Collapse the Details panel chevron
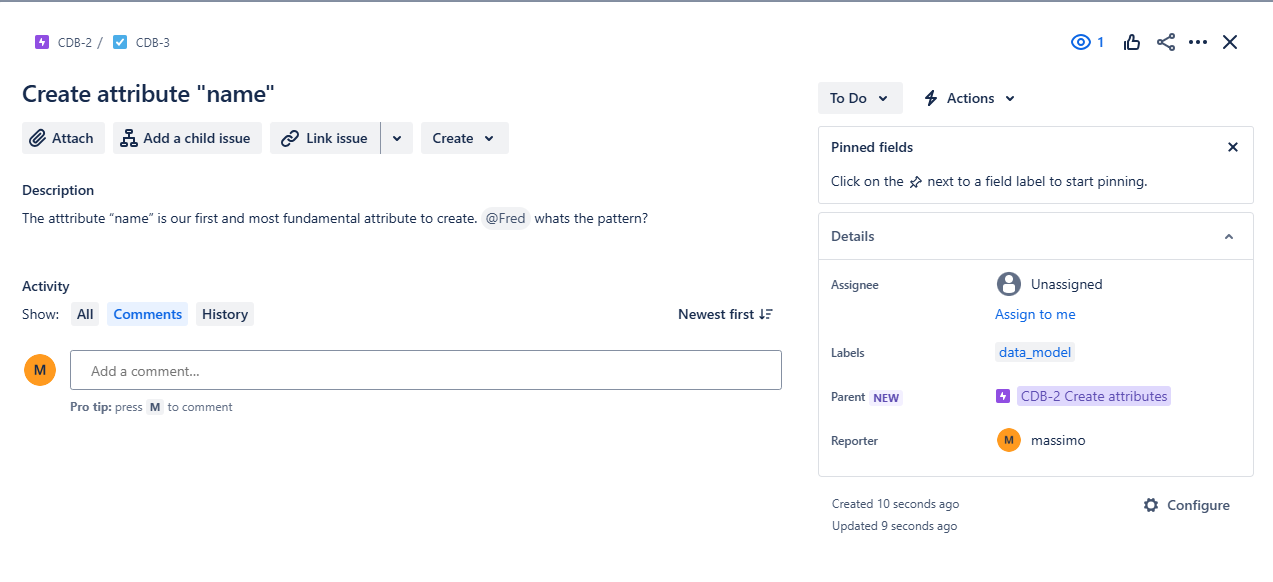The height and width of the screenshot is (582, 1273). point(1229,236)
